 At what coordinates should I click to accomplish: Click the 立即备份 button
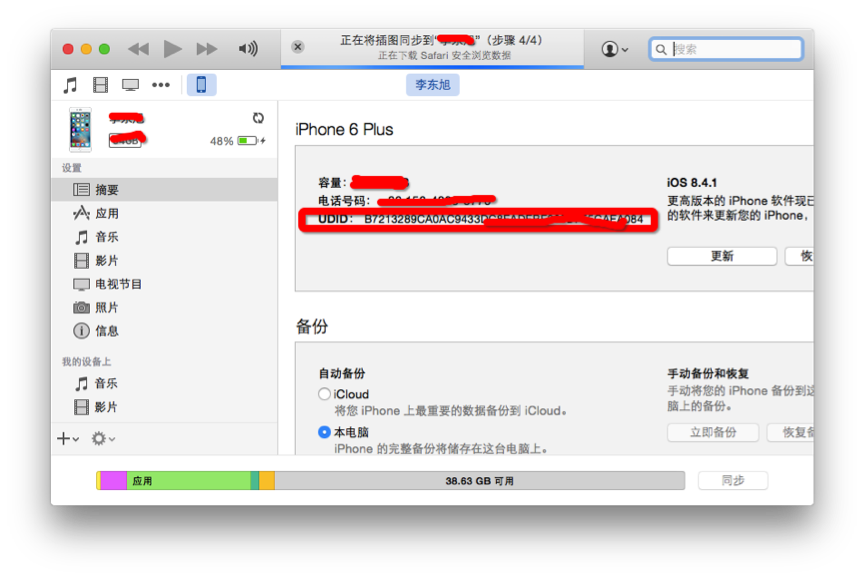(713, 432)
